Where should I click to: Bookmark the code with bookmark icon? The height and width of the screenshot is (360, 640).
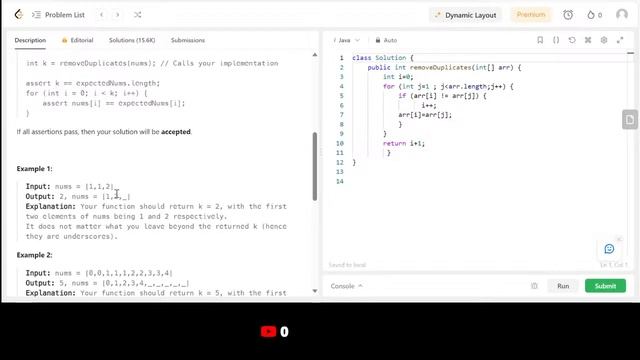[540, 40]
